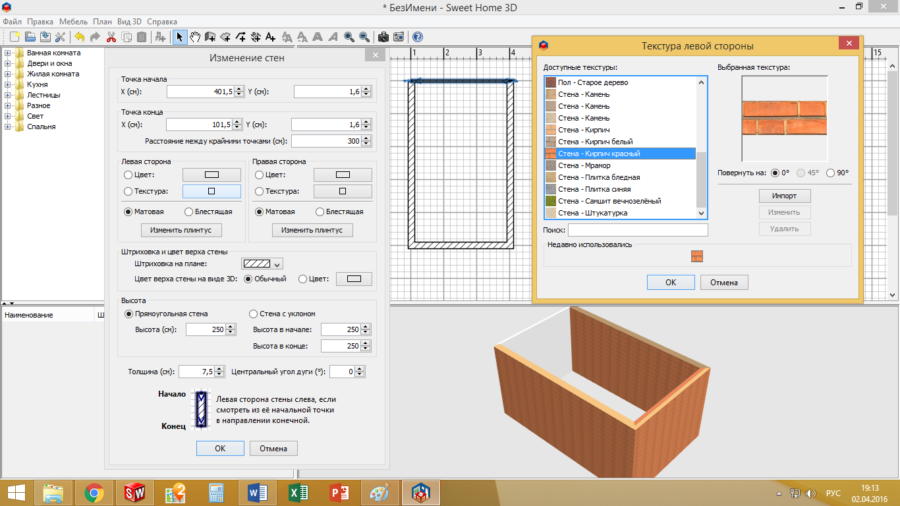Choose right side Матовая radio option
Image resolution: width=900 pixels, height=506 pixels.
click(x=259, y=212)
